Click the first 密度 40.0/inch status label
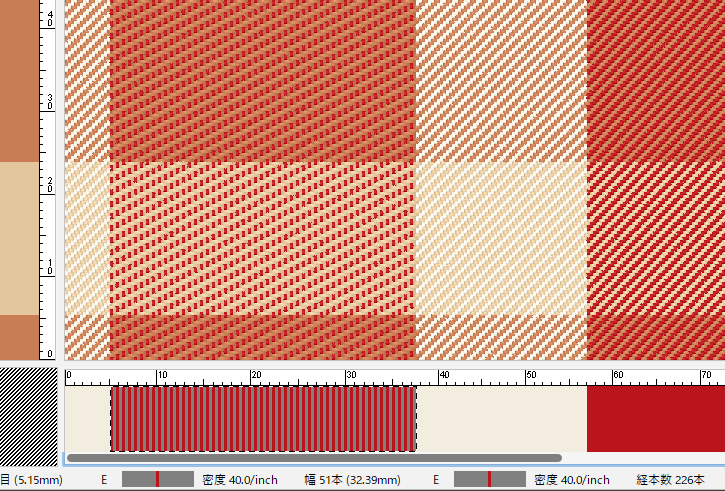The width and height of the screenshot is (725, 491). pos(240,479)
